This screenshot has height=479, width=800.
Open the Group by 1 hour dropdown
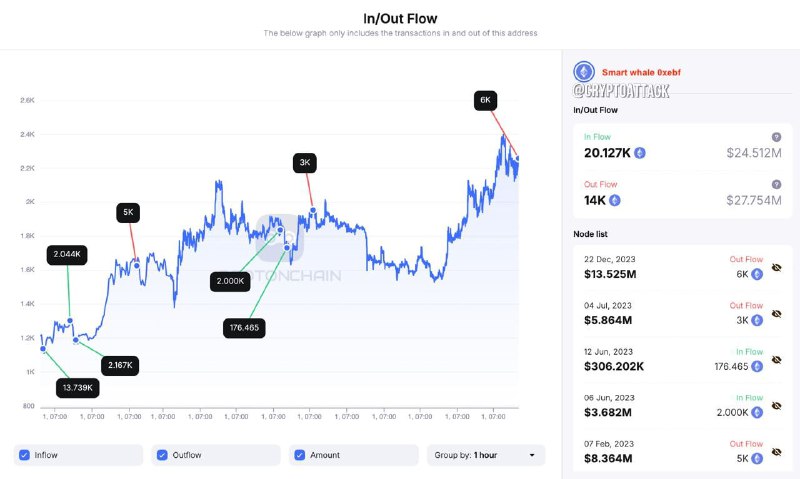(x=486, y=455)
